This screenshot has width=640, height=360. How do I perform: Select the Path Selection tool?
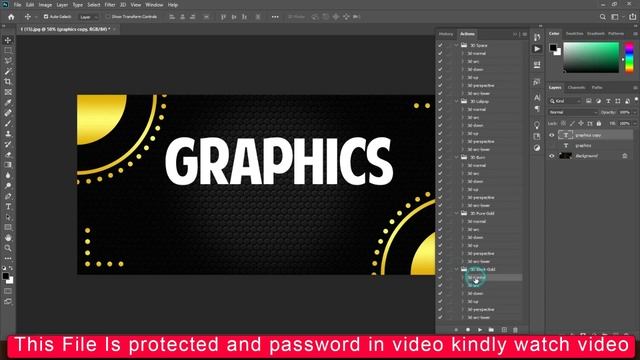(x=8, y=217)
